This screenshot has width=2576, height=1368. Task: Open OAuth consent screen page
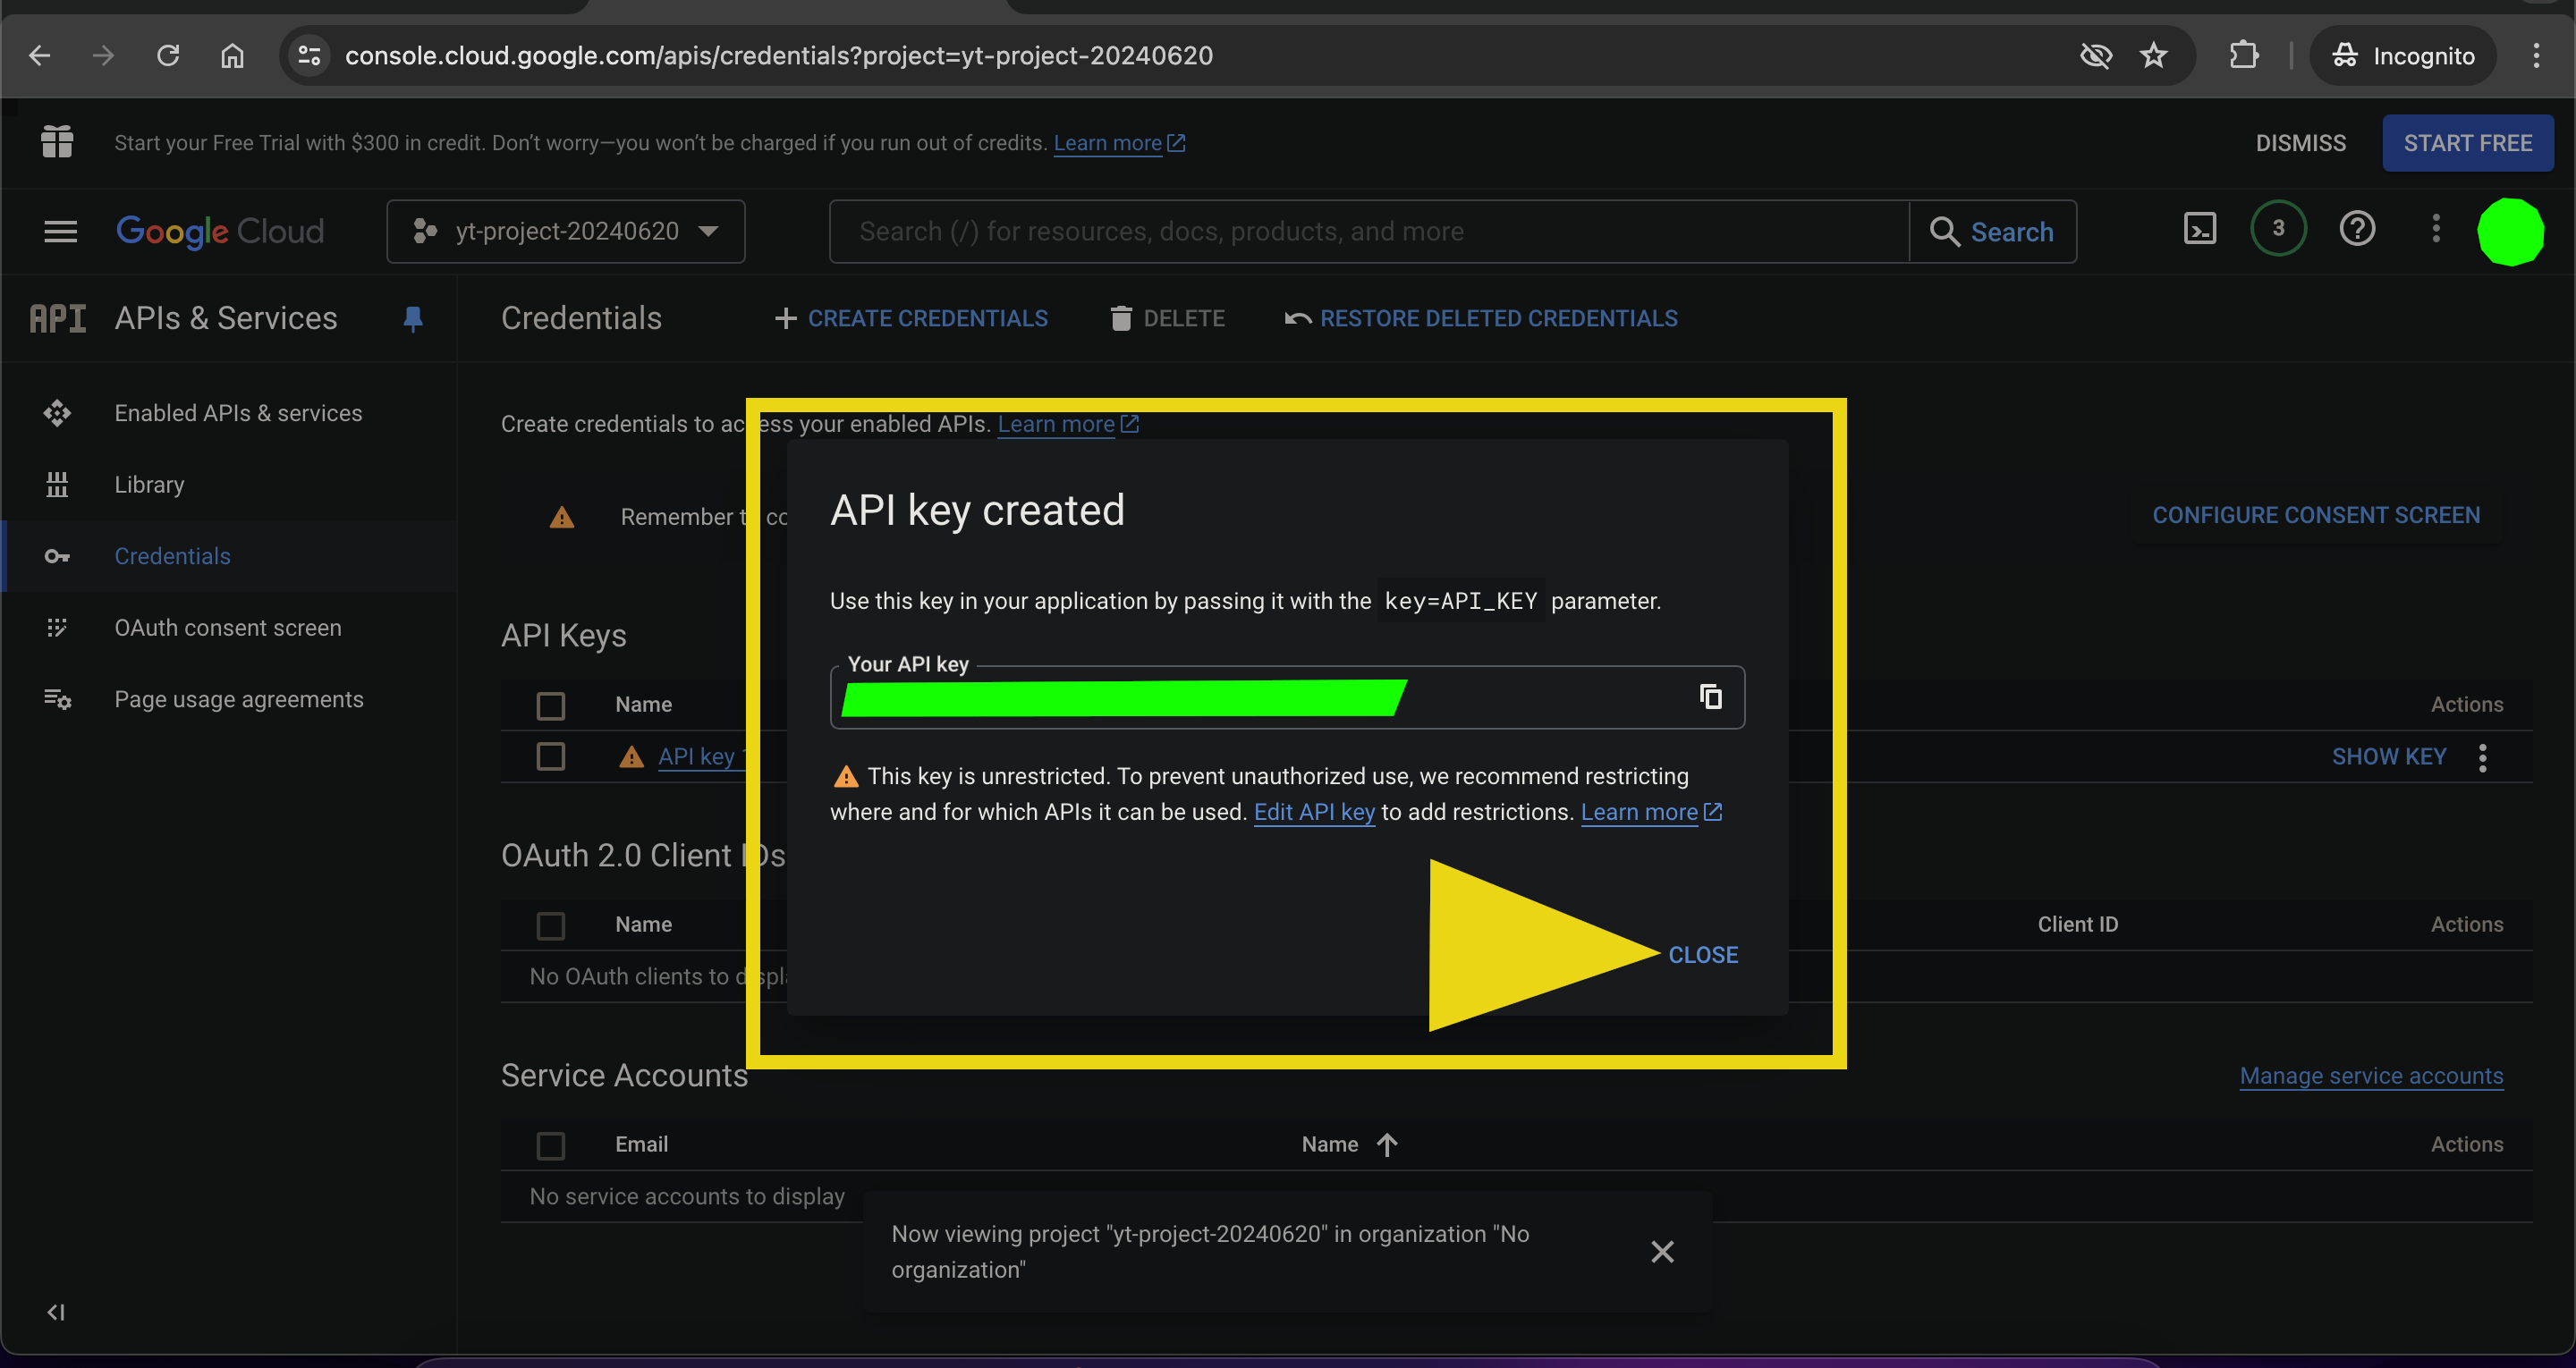click(x=228, y=628)
